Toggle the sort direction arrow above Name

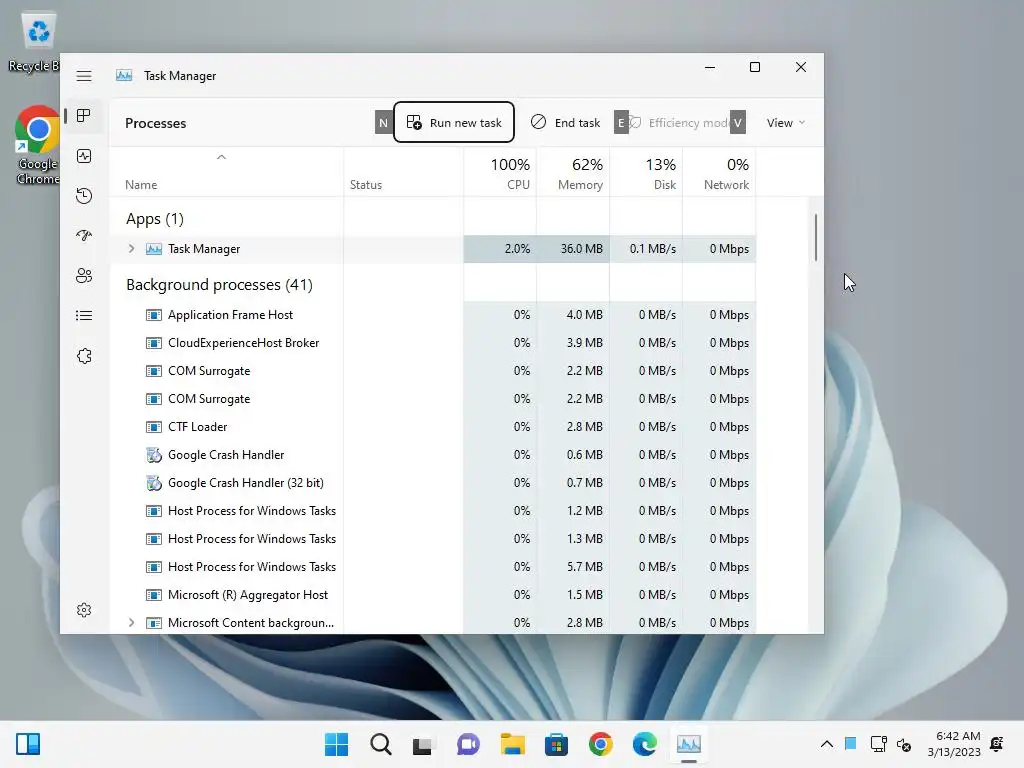[x=221, y=157]
